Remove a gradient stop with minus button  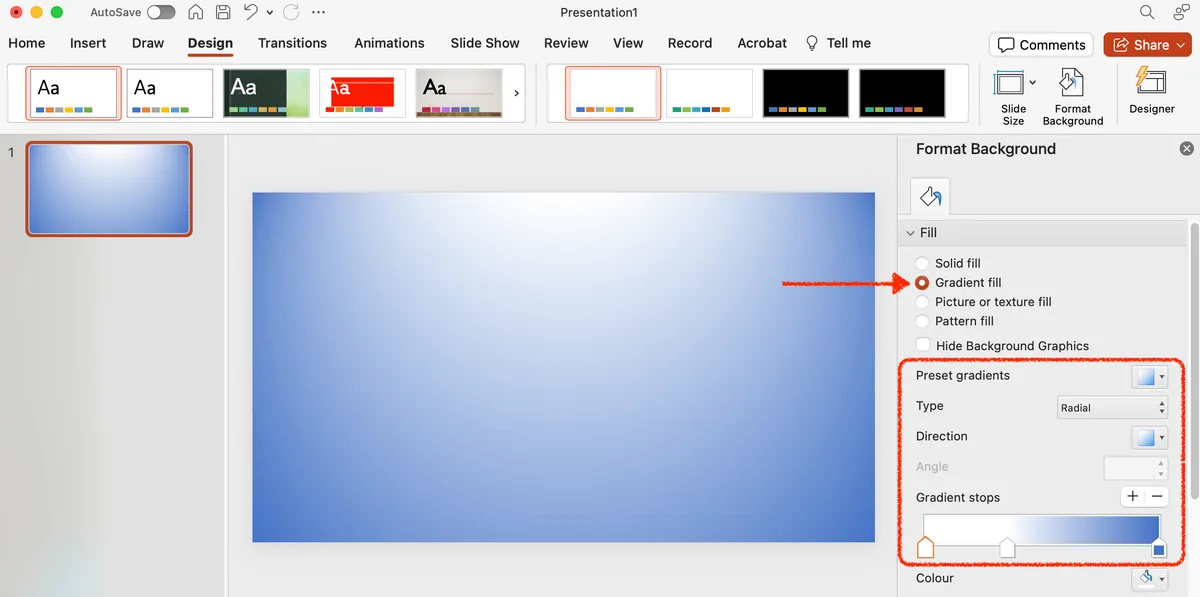pos(1157,496)
